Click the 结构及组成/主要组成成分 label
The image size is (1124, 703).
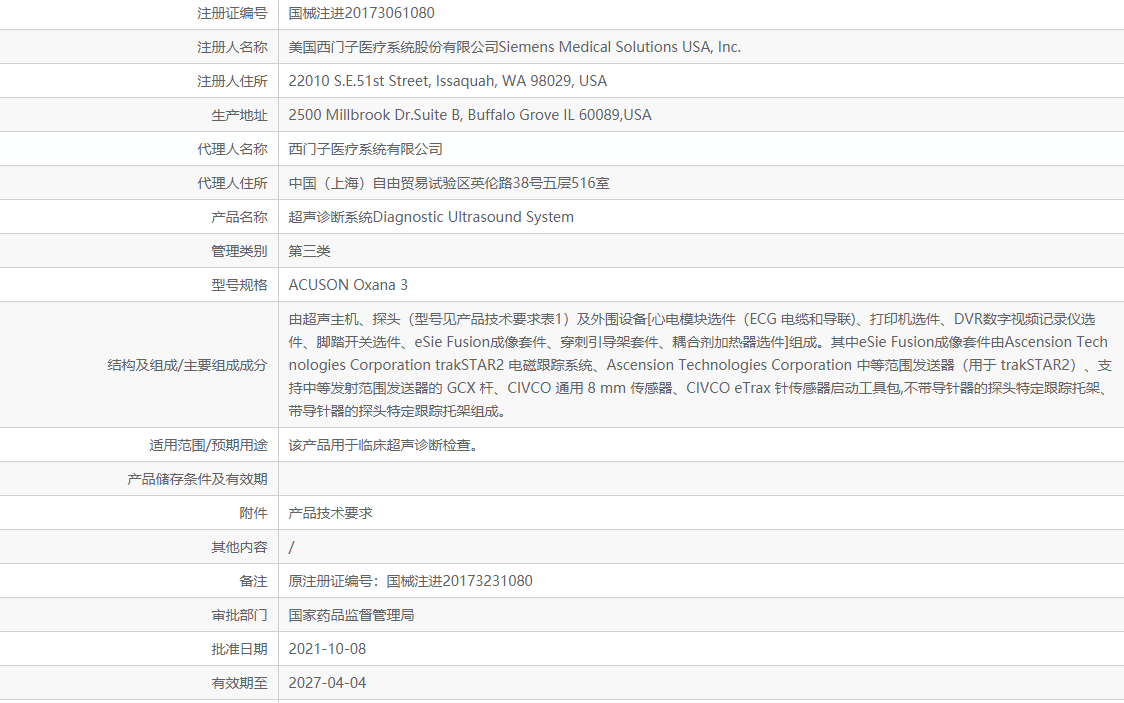click(187, 365)
